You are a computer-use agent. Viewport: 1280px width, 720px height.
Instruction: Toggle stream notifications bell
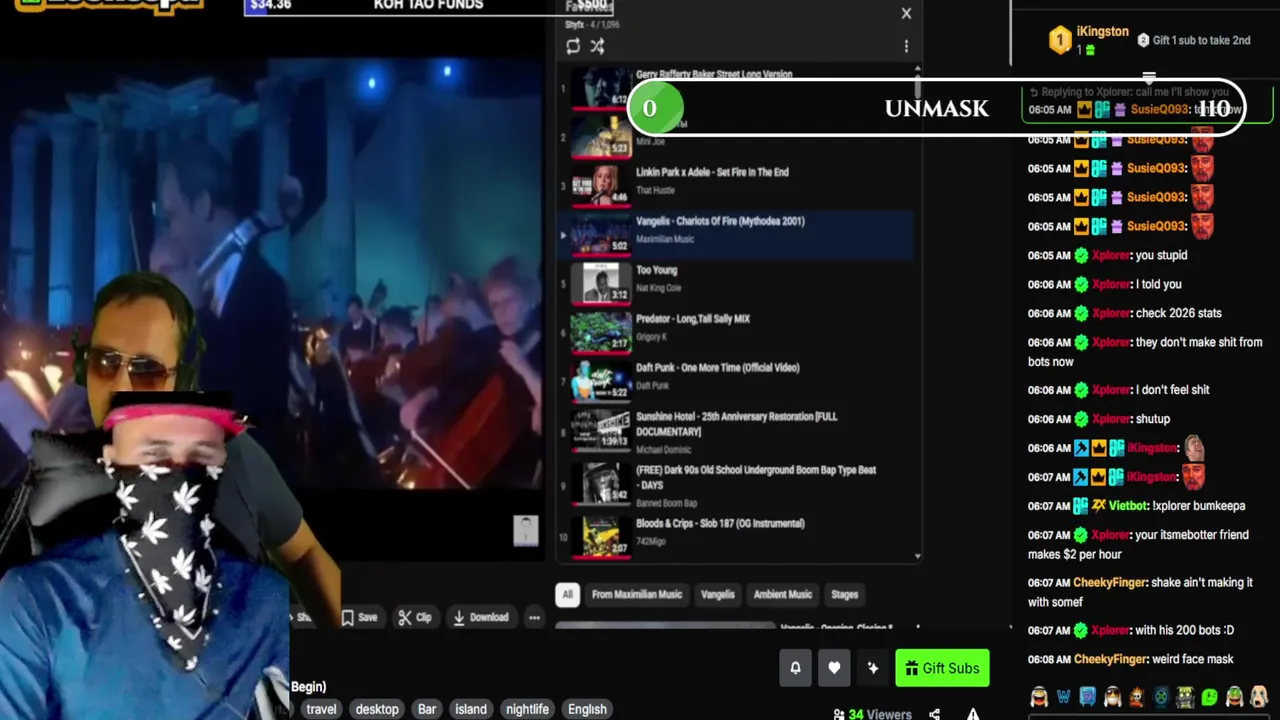pyautogui.click(x=795, y=668)
